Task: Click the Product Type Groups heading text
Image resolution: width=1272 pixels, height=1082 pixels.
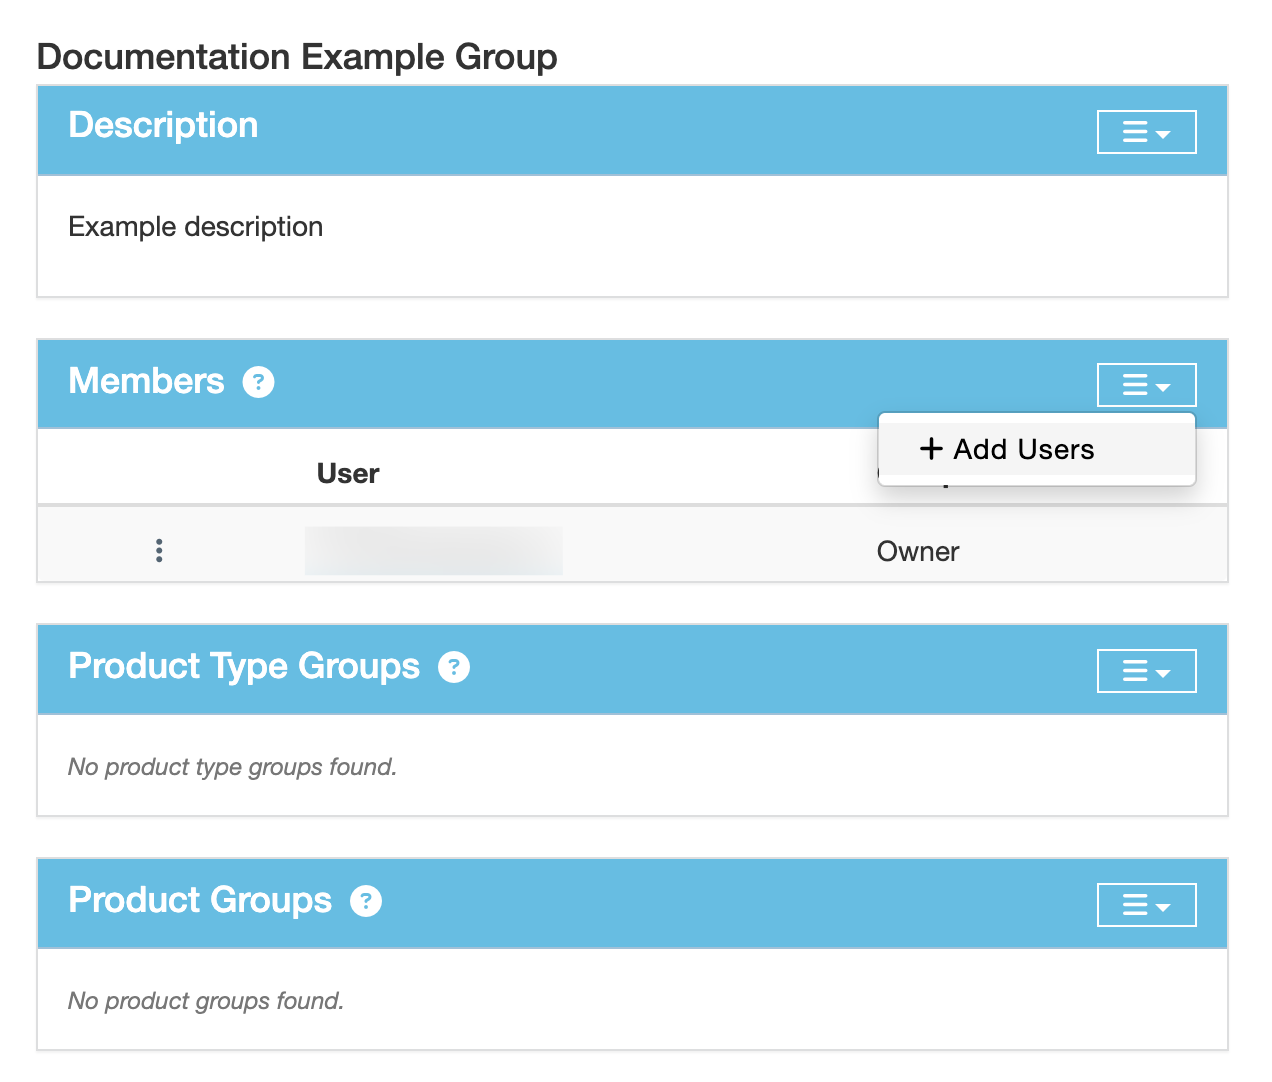Action: coord(244,666)
